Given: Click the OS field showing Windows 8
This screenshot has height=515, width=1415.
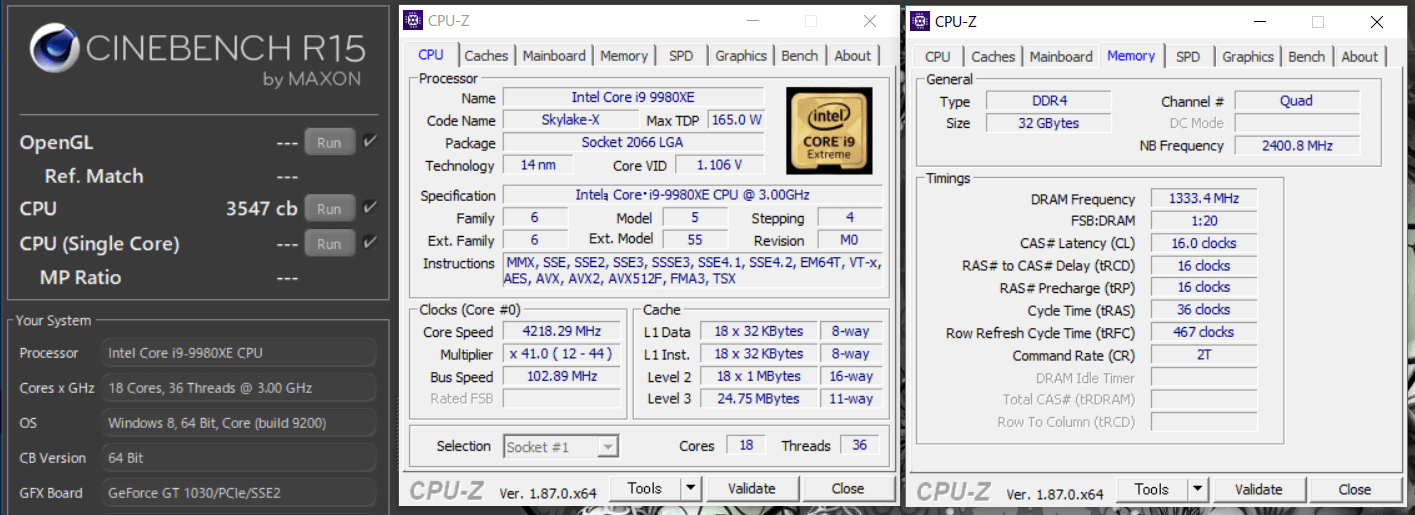Looking at the screenshot, I should [x=240, y=422].
